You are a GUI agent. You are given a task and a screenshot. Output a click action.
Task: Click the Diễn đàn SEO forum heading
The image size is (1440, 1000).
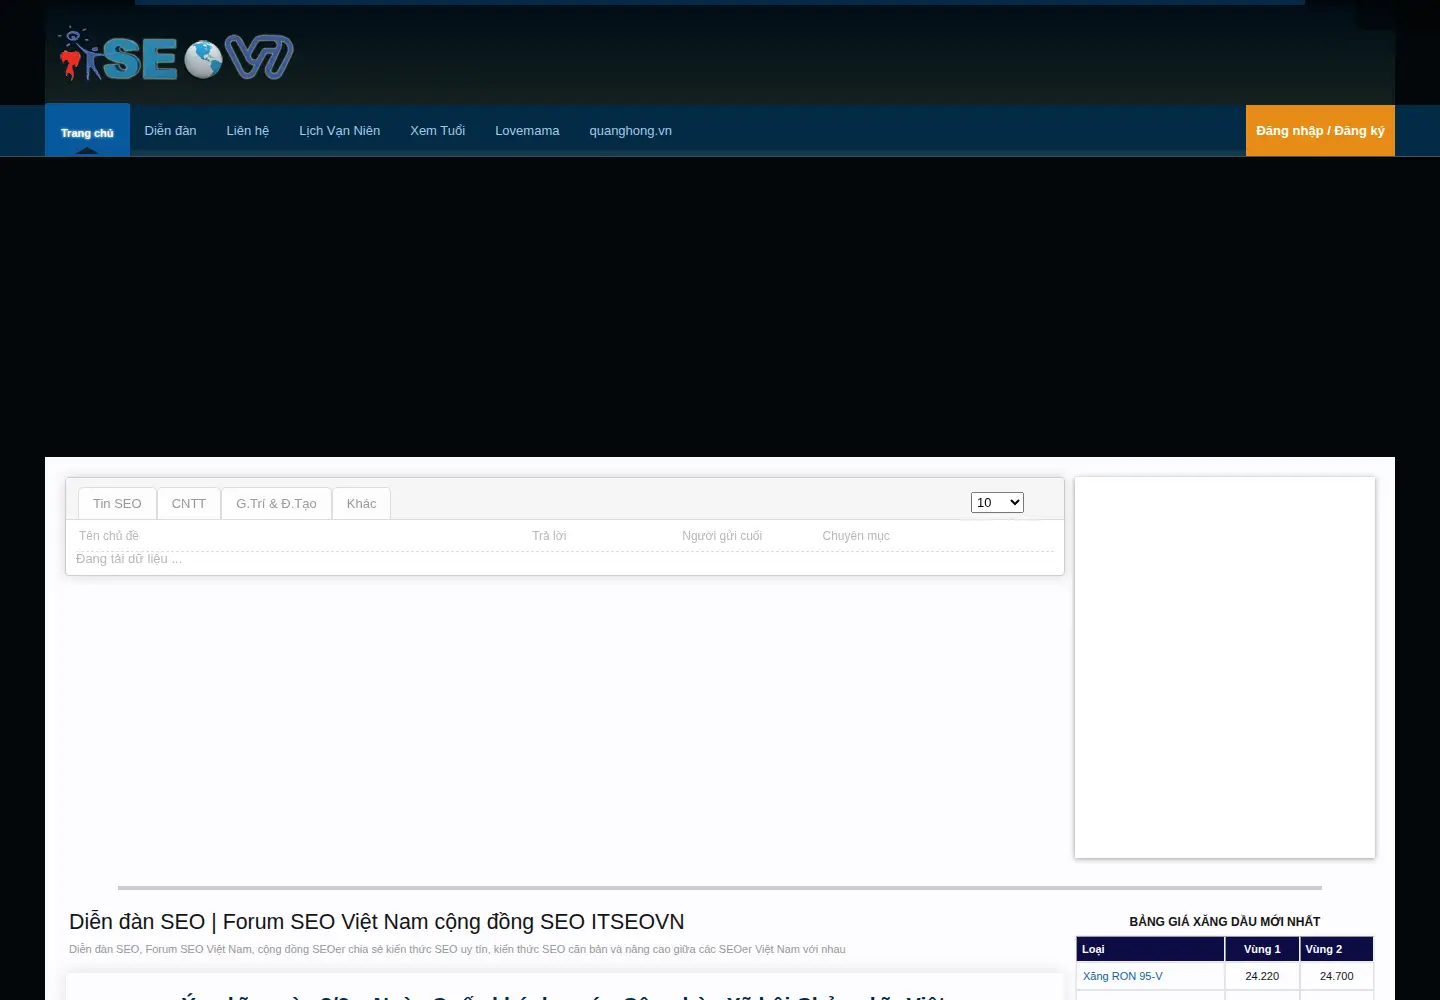[x=377, y=922]
